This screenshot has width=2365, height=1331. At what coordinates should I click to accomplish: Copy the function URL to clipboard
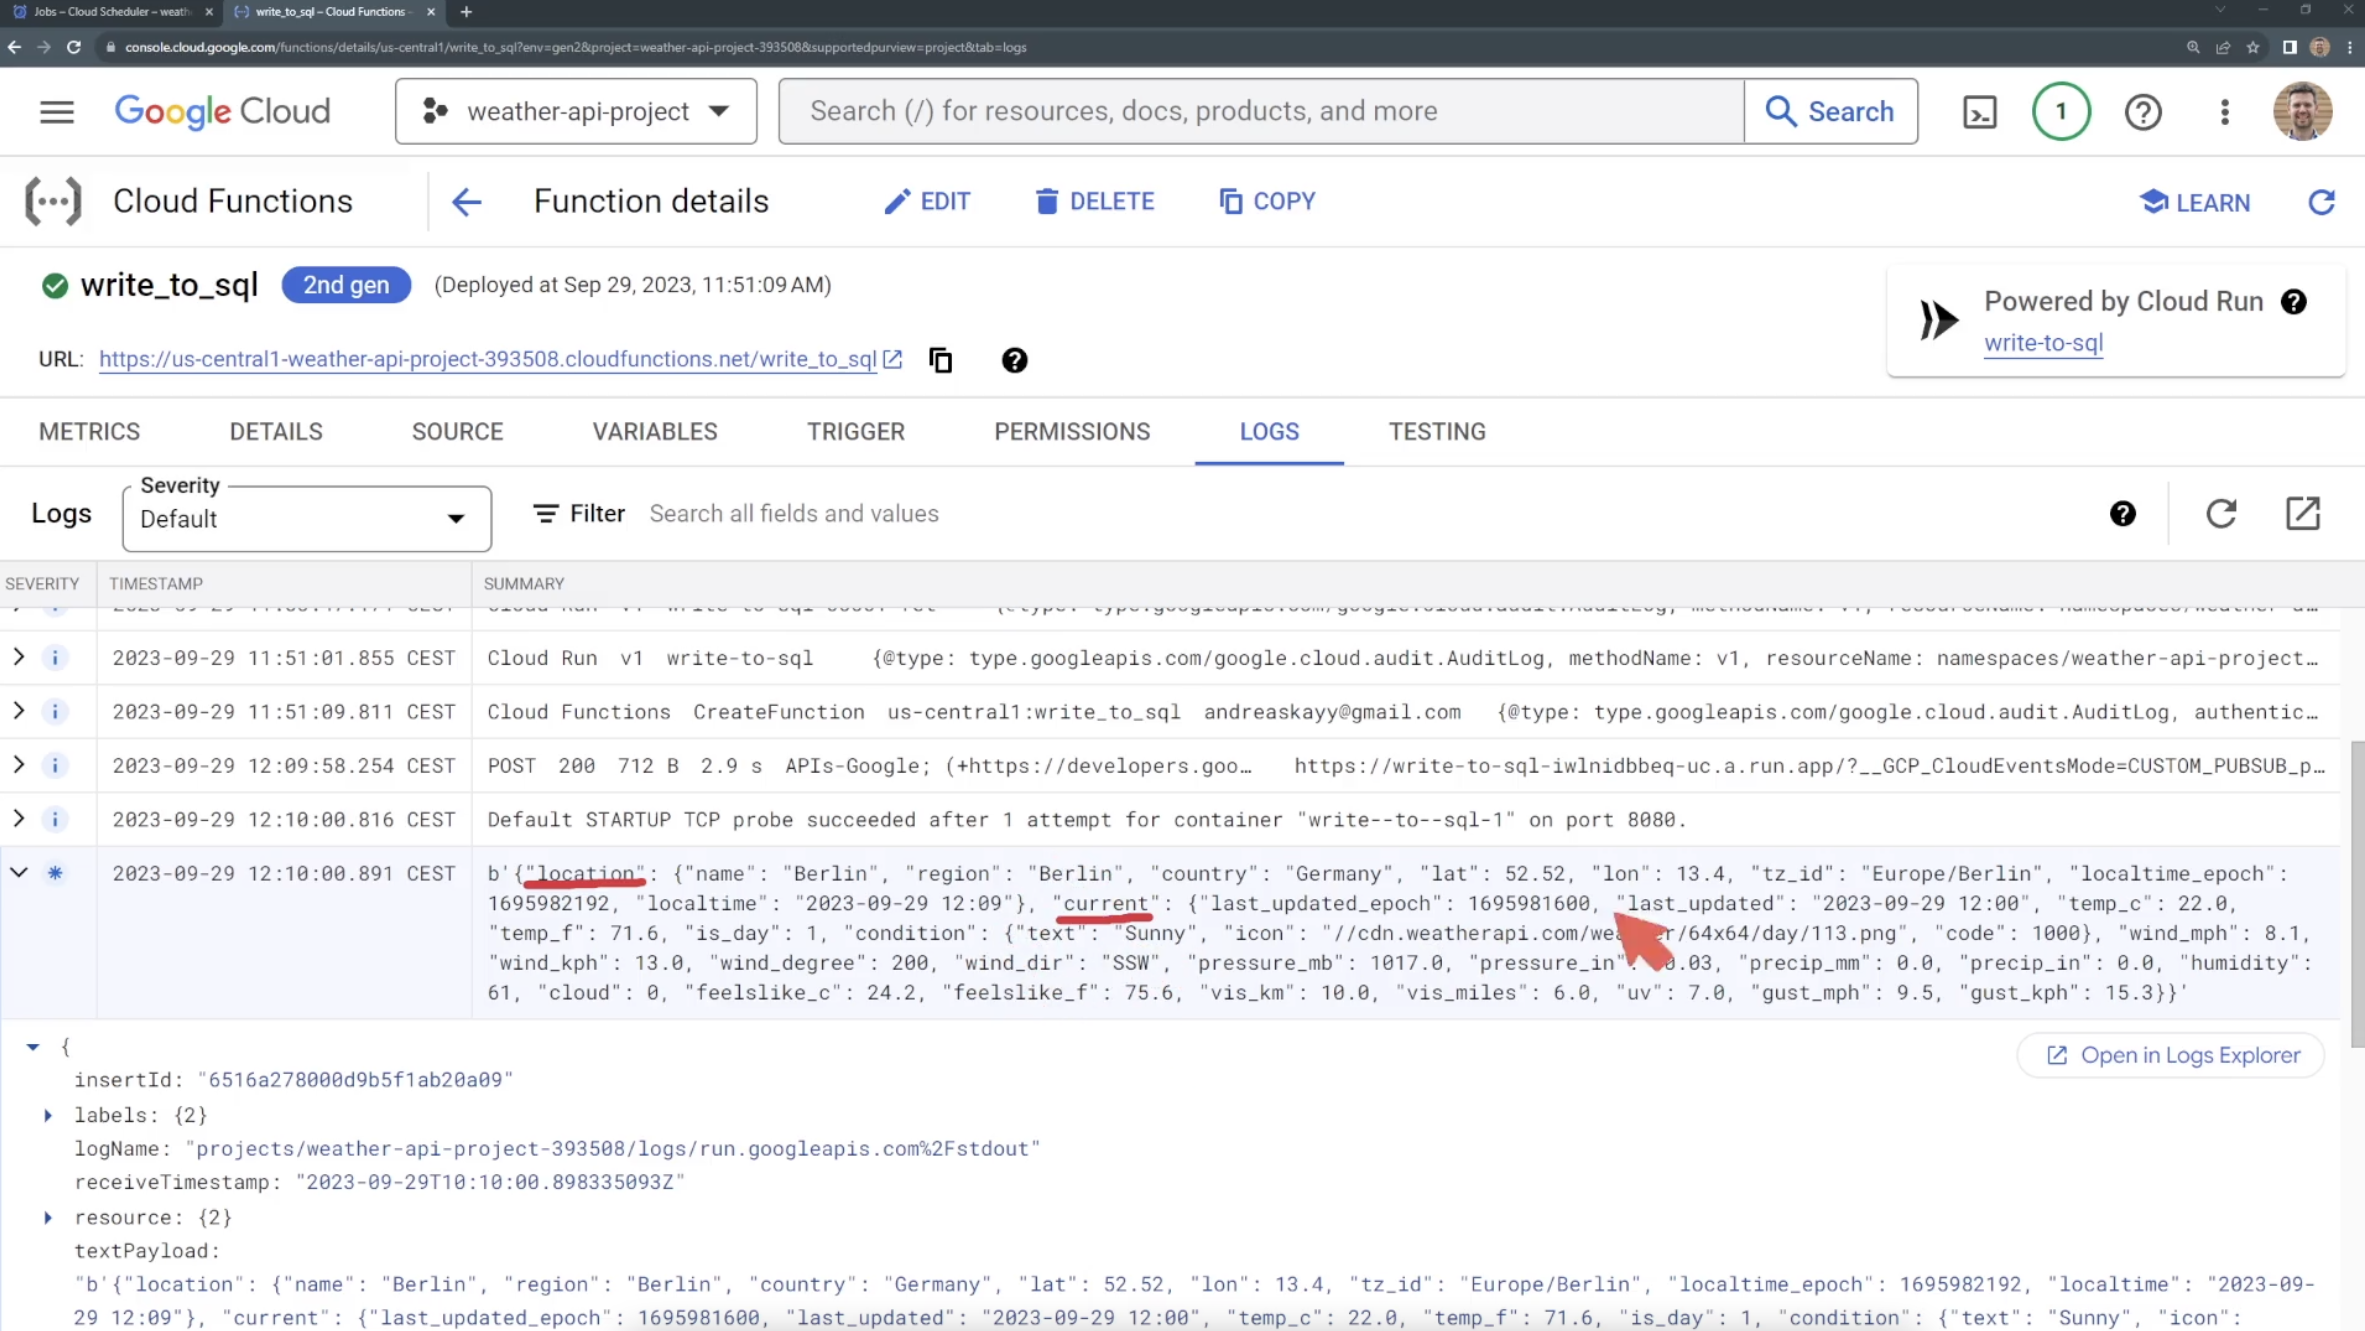(x=941, y=360)
